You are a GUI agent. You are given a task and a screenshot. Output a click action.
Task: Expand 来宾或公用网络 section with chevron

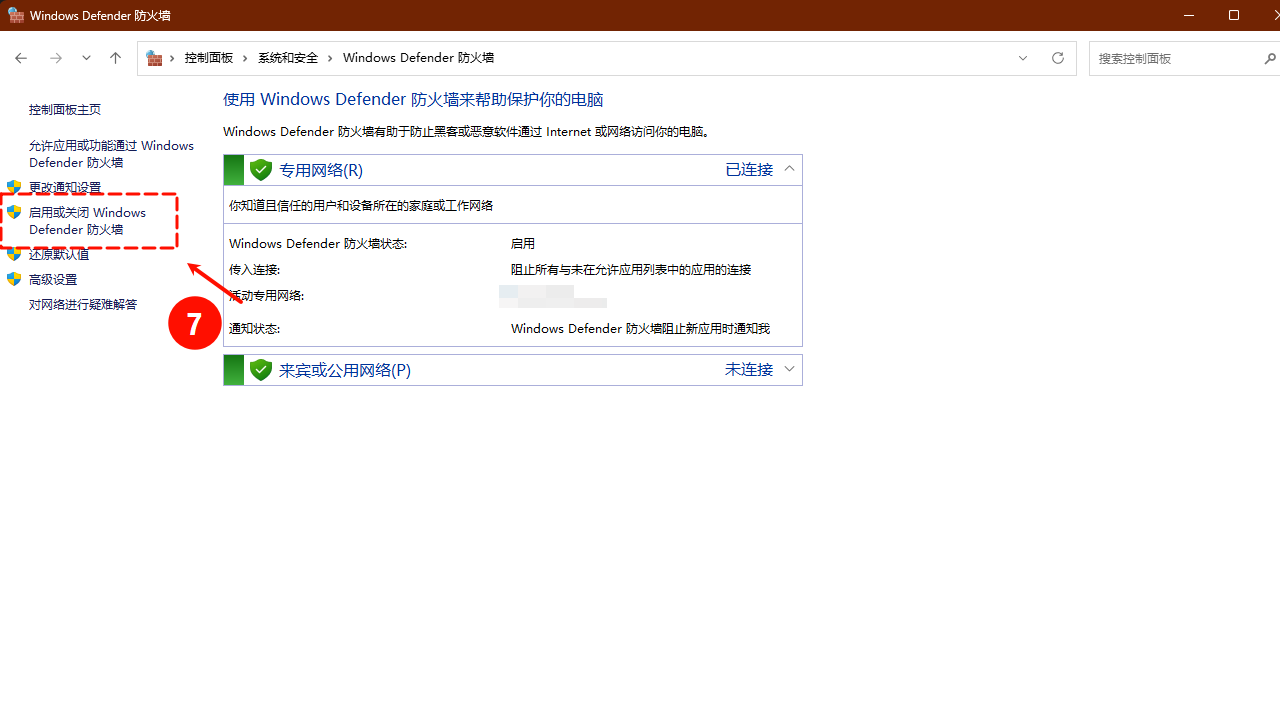(x=789, y=369)
